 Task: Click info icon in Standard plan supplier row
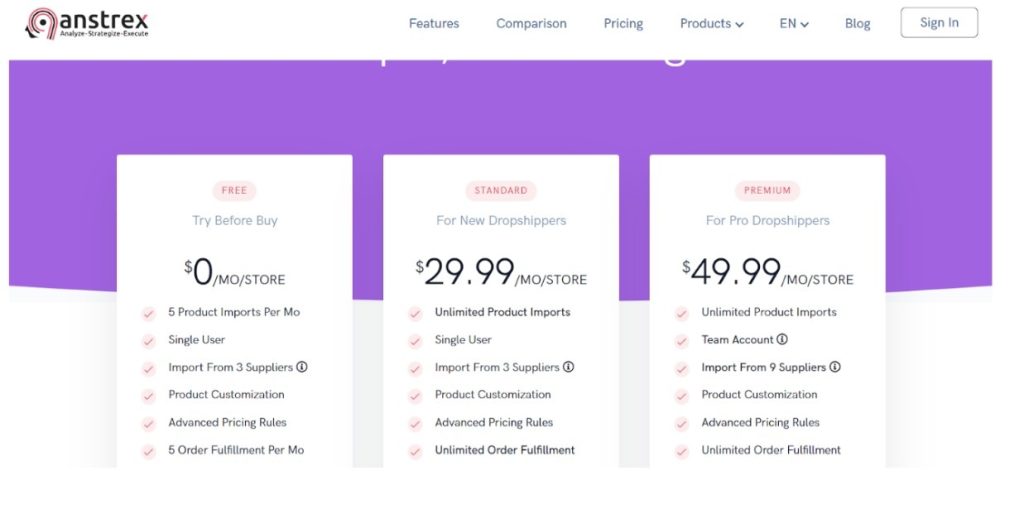click(568, 367)
